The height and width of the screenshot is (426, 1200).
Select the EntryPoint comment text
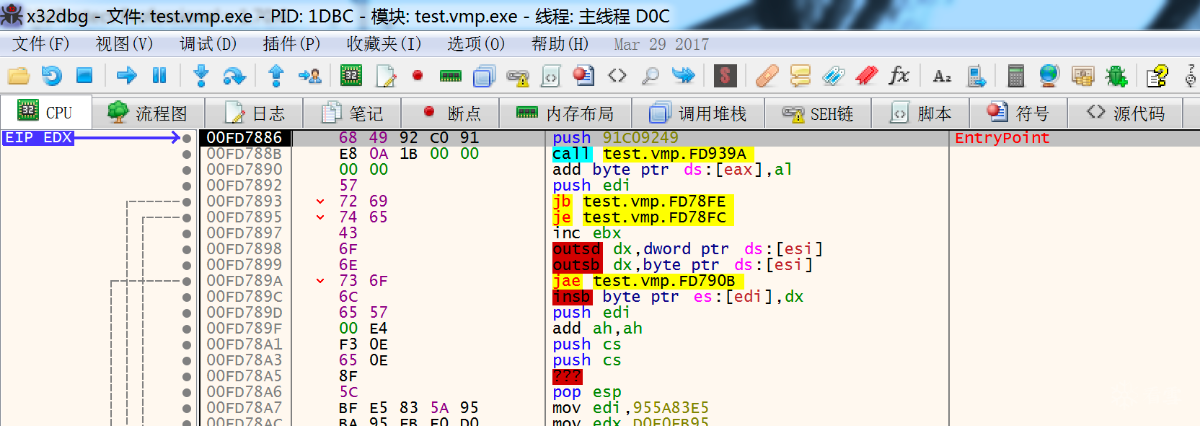point(1002,138)
